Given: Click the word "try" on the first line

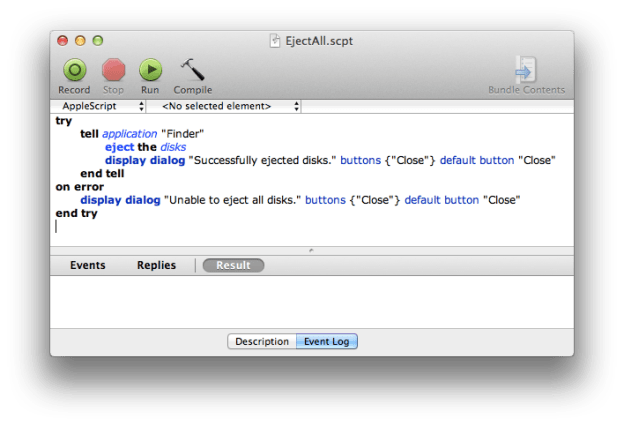Looking at the screenshot, I should click(64, 121).
